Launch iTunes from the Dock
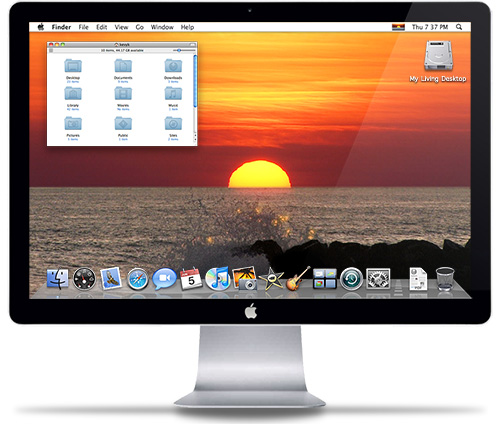The height and width of the screenshot is (424, 500). click(218, 278)
